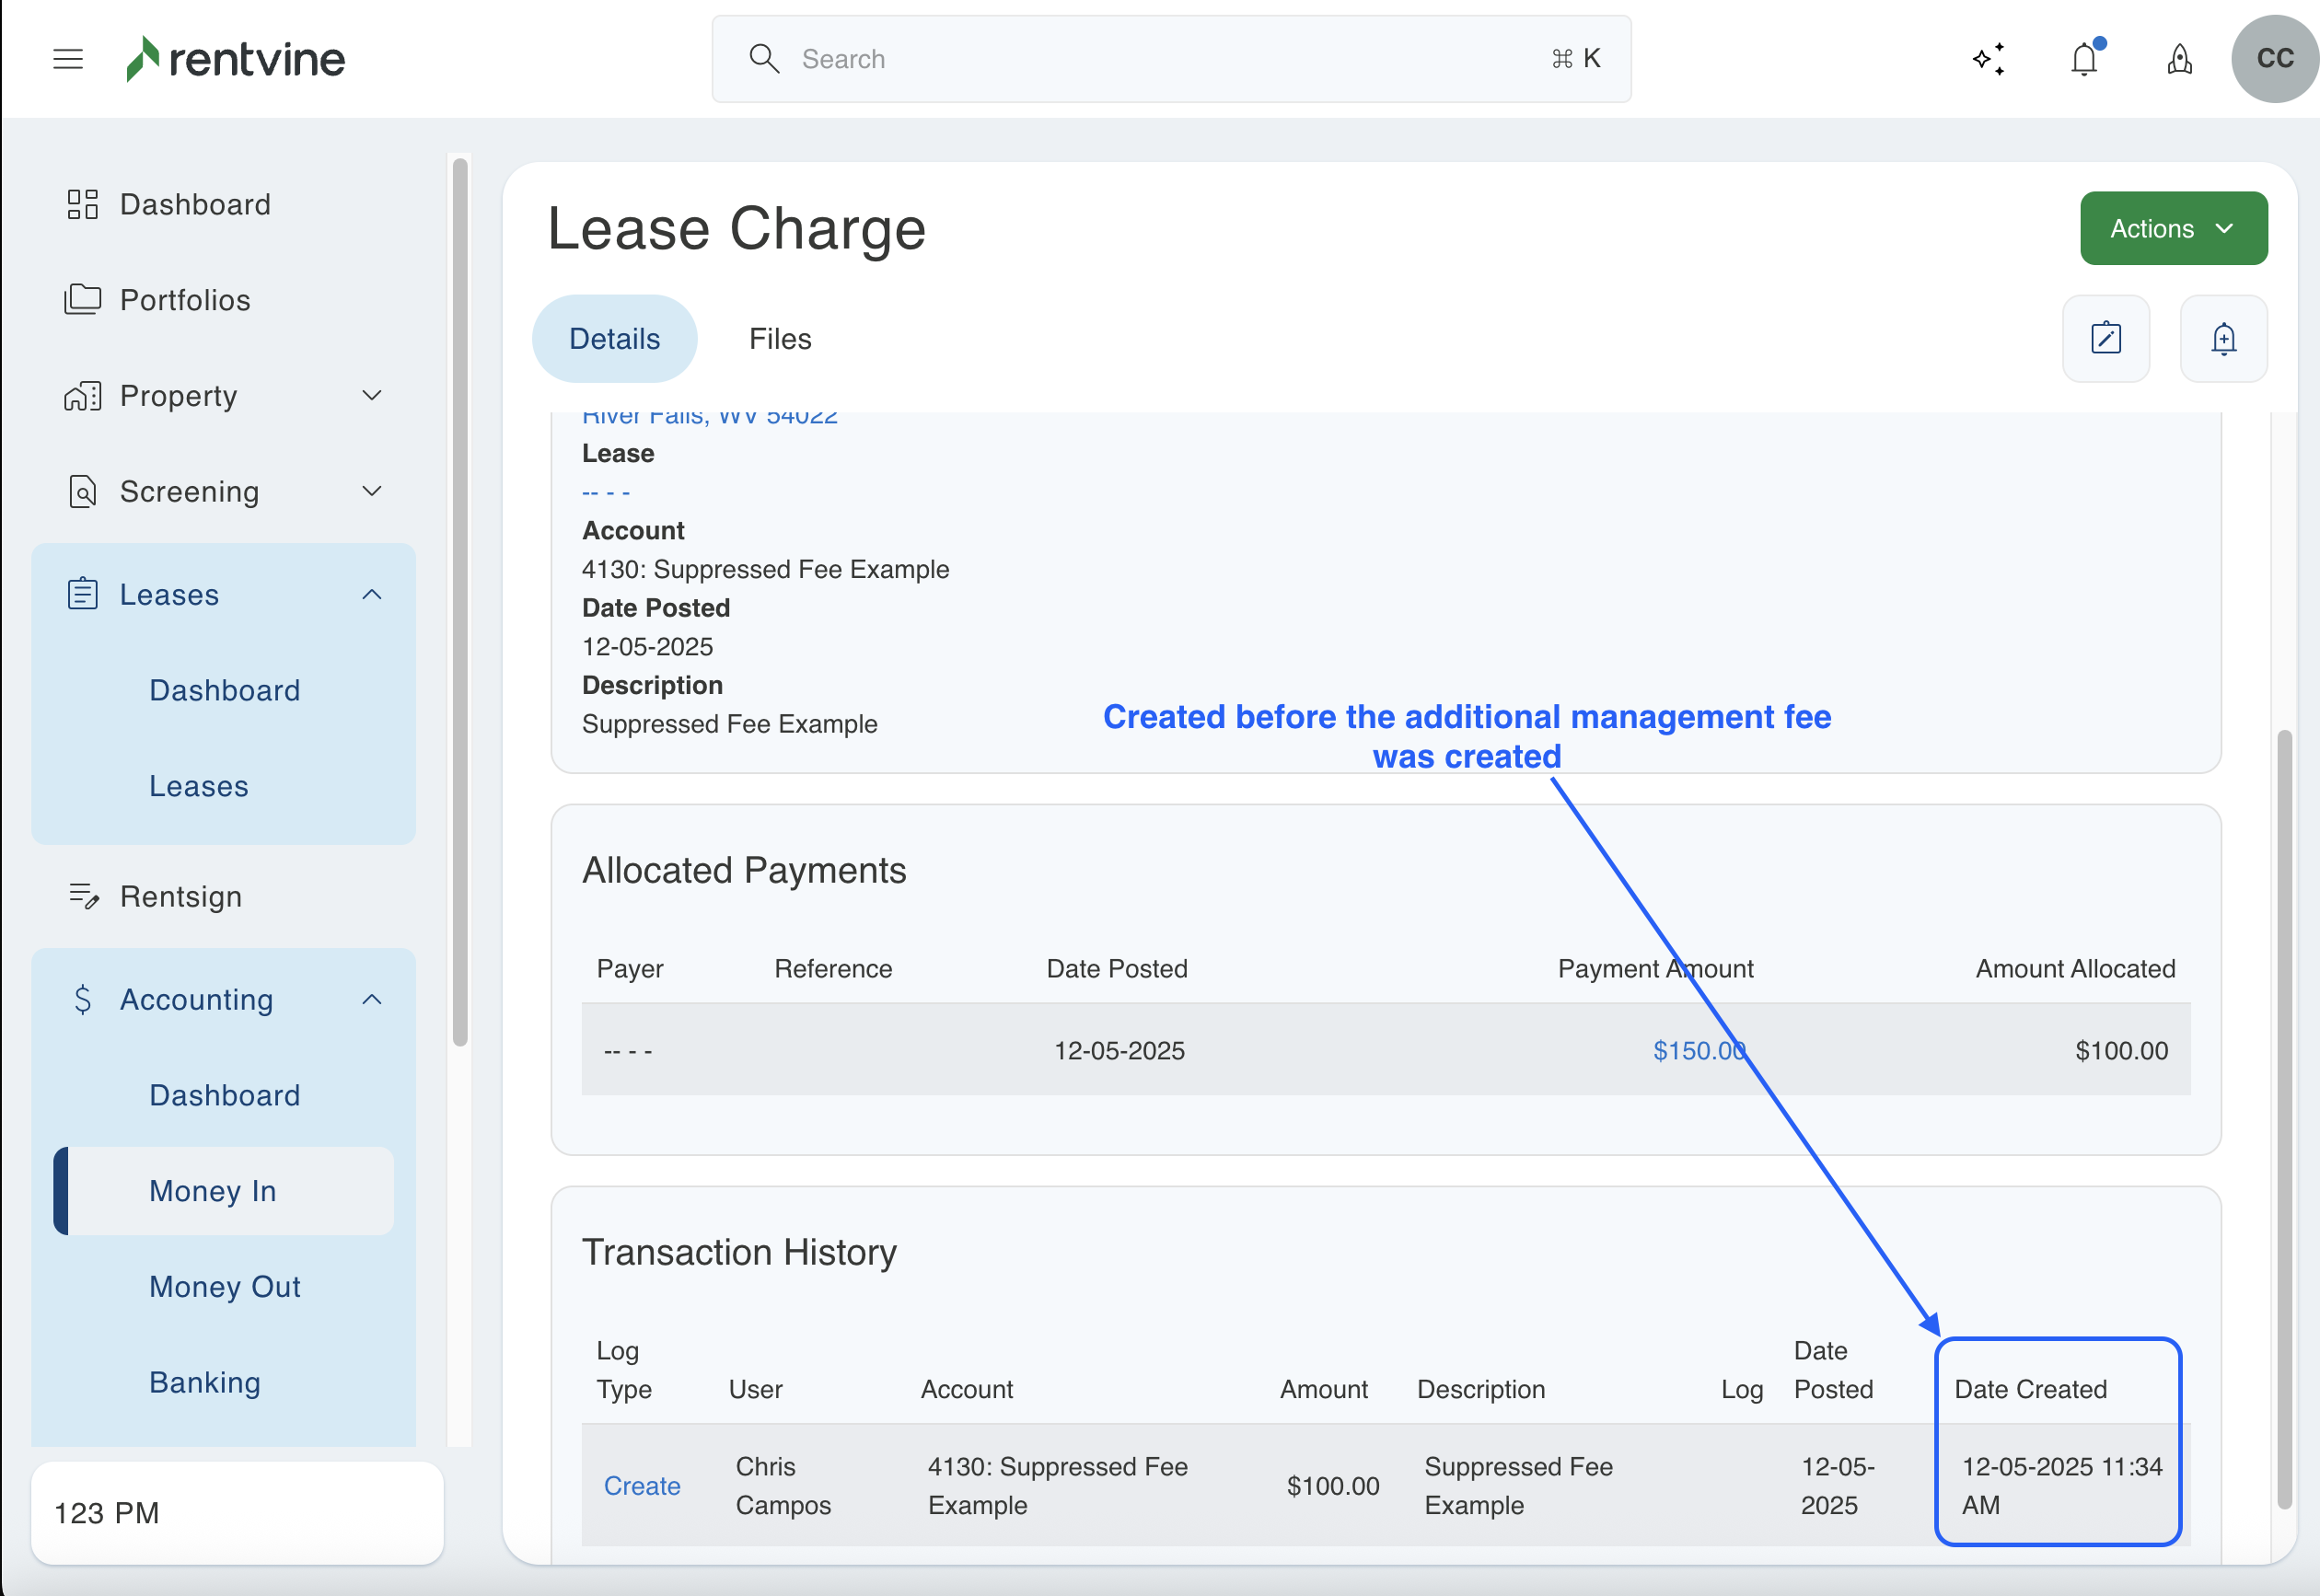Click the Rentvine logo

point(236,59)
